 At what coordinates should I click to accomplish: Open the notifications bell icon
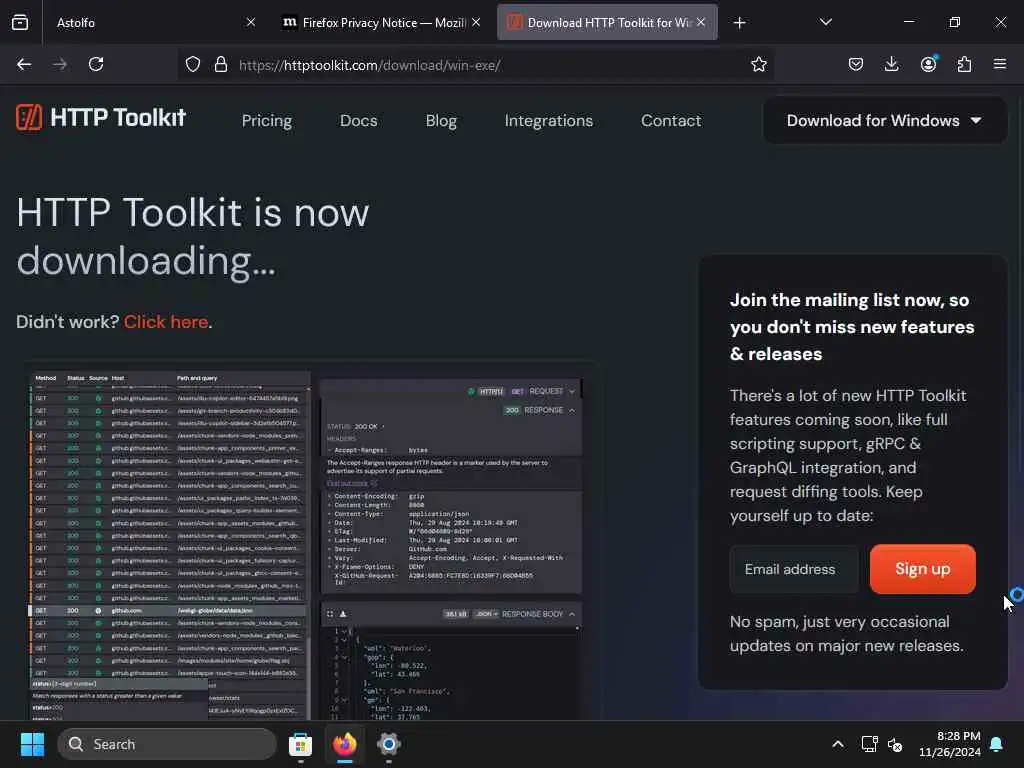[x=997, y=744]
